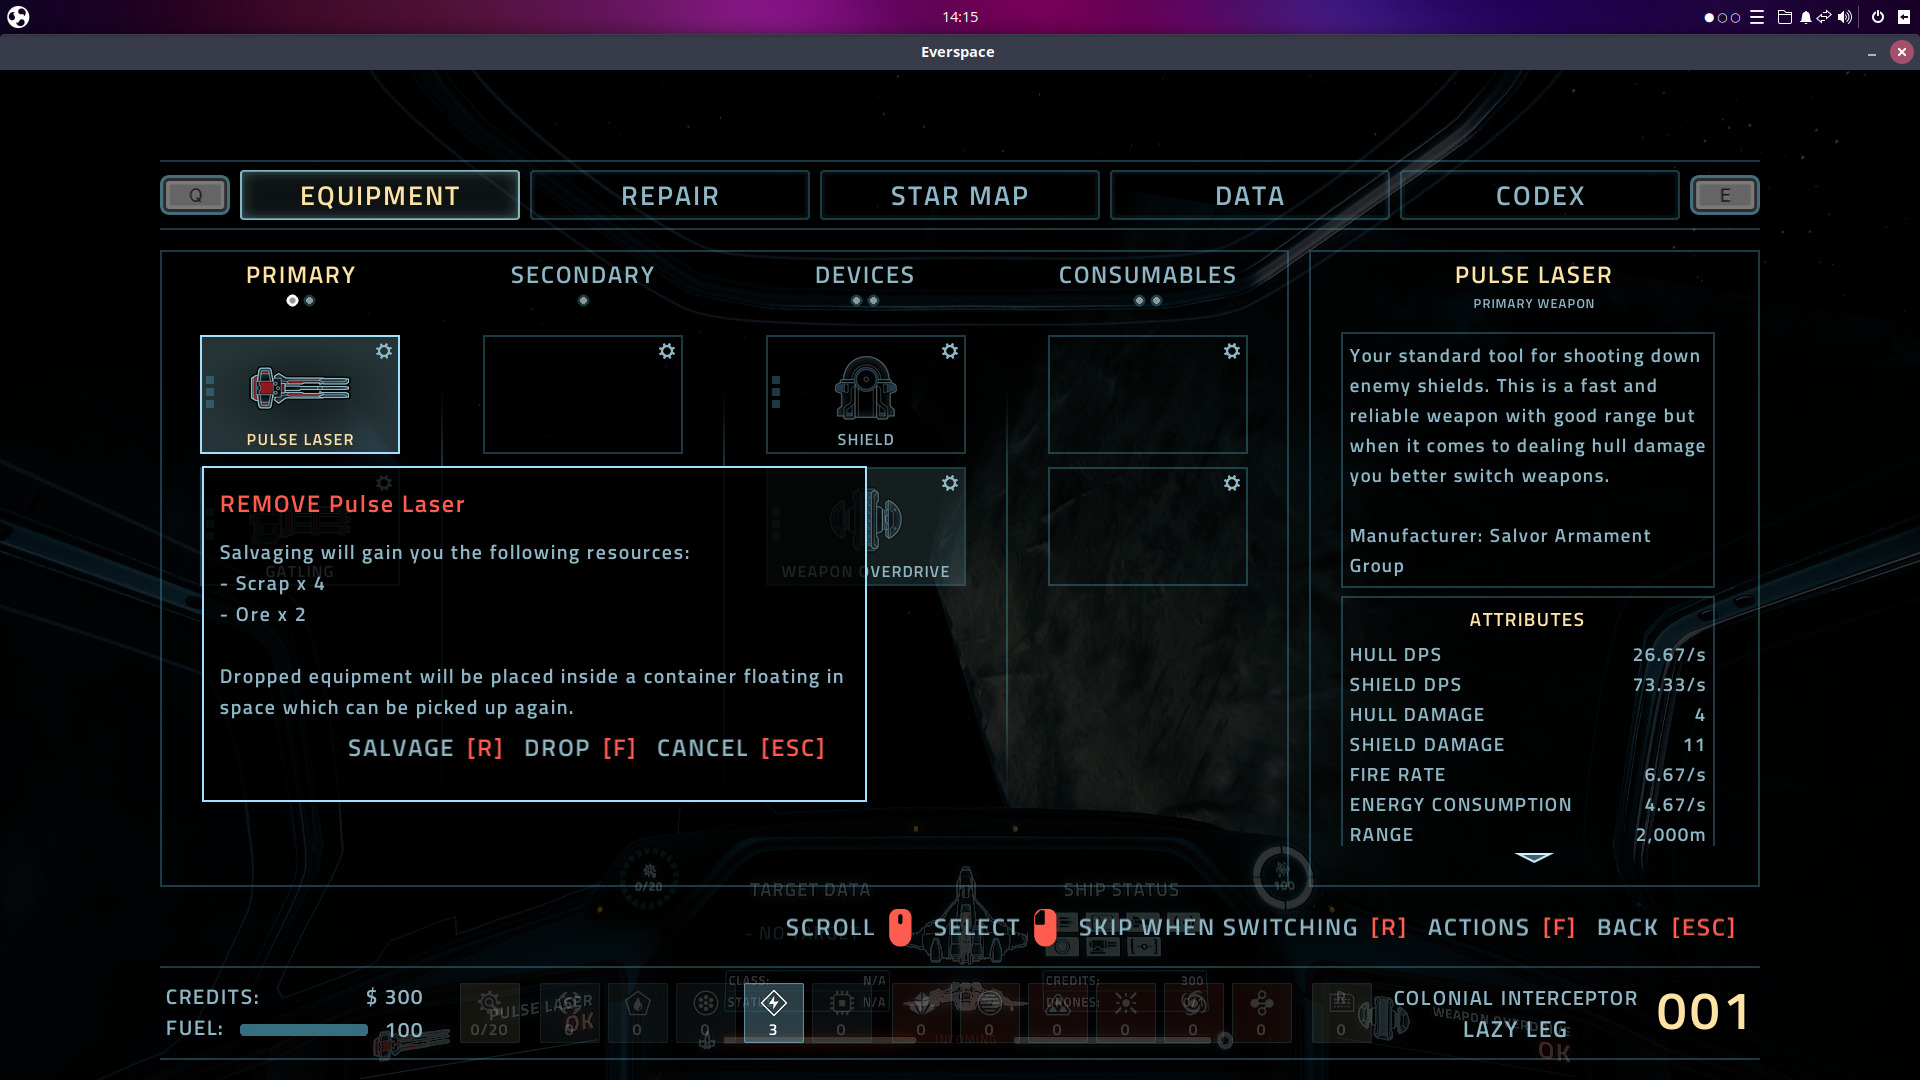This screenshot has height=1080, width=1920.
Task: Click Drop [F] in remove dialog
Action: [x=580, y=748]
